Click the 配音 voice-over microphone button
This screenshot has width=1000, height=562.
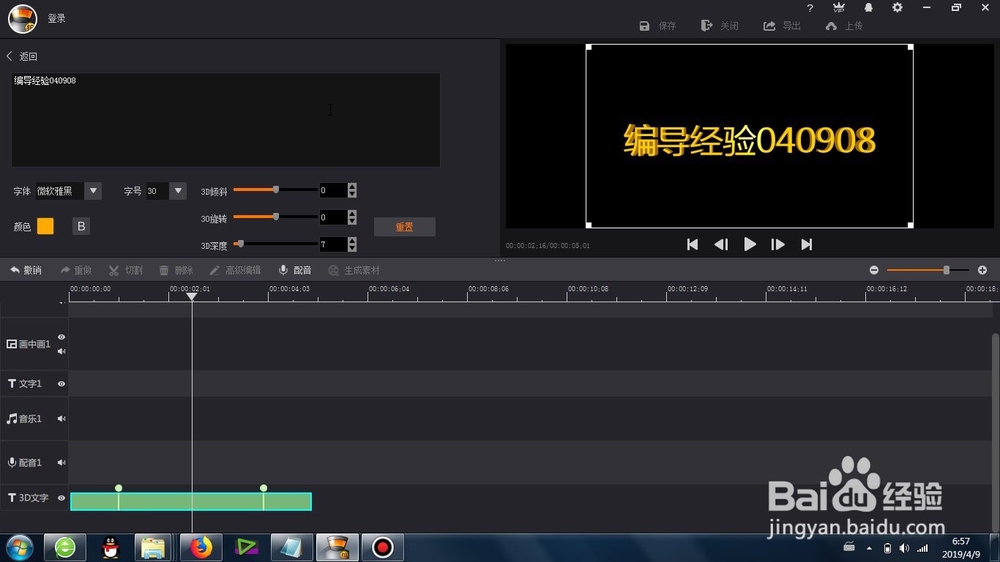point(295,270)
